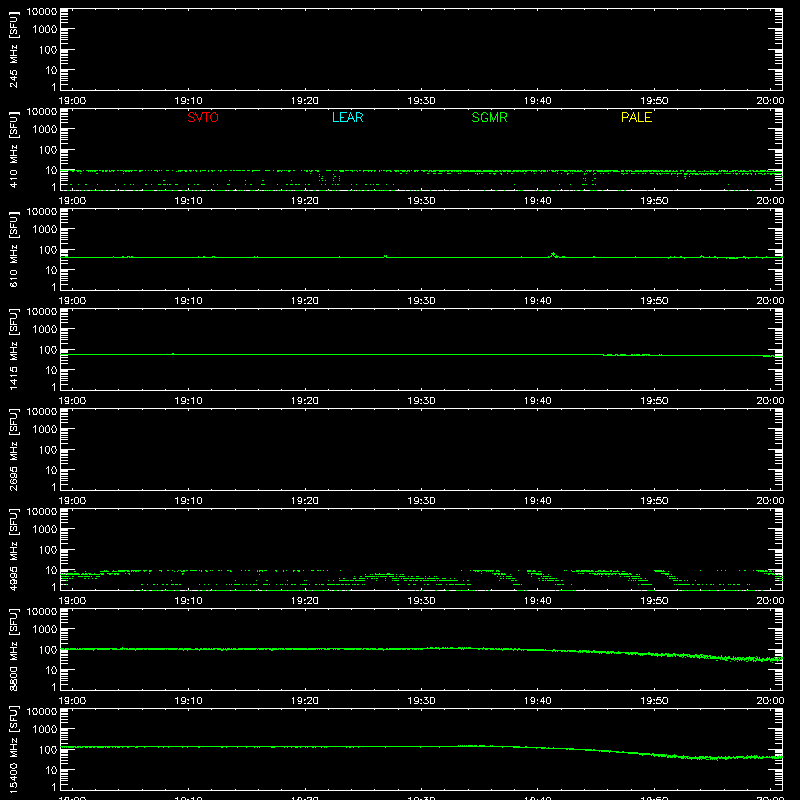Click the 10000 y-tick of 8800 MHz panel
This screenshot has height=800, width=800.
pyautogui.click(x=42, y=612)
